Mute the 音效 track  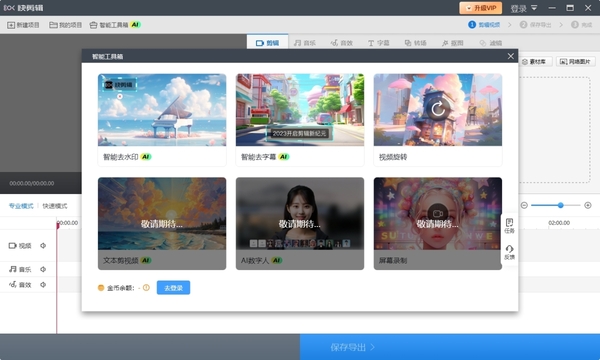[43, 285]
